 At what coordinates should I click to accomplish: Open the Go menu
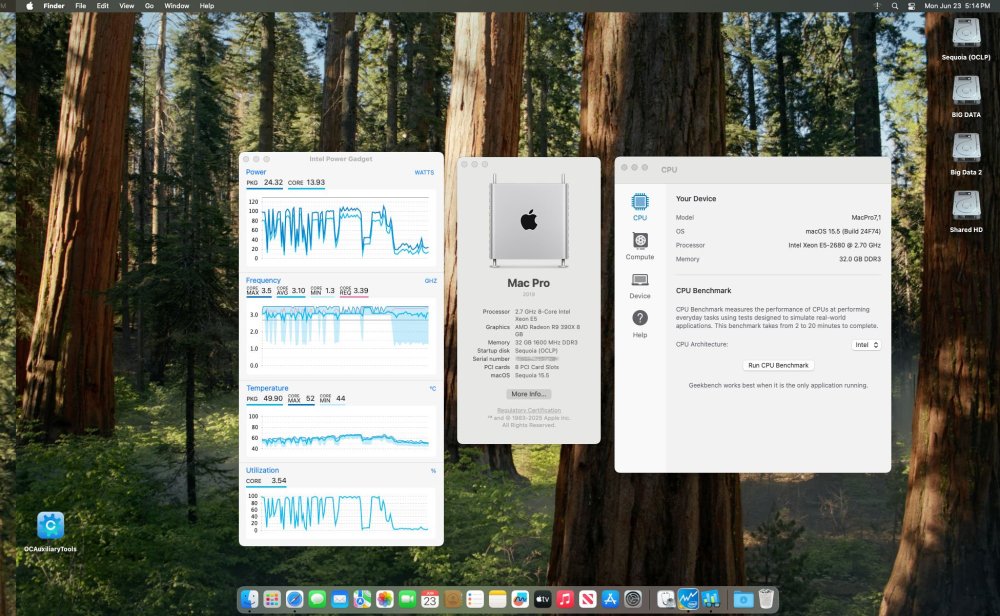[149, 6]
